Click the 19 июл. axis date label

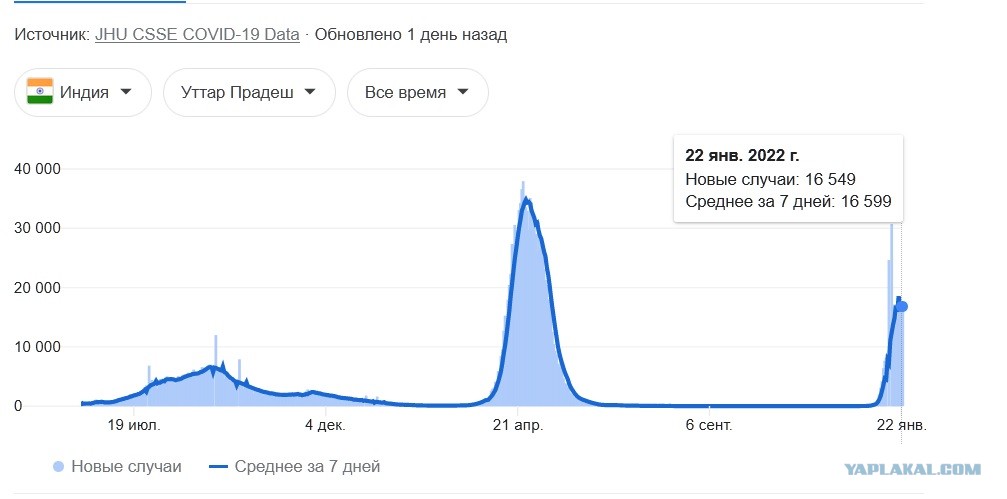click(x=134, y=426)
